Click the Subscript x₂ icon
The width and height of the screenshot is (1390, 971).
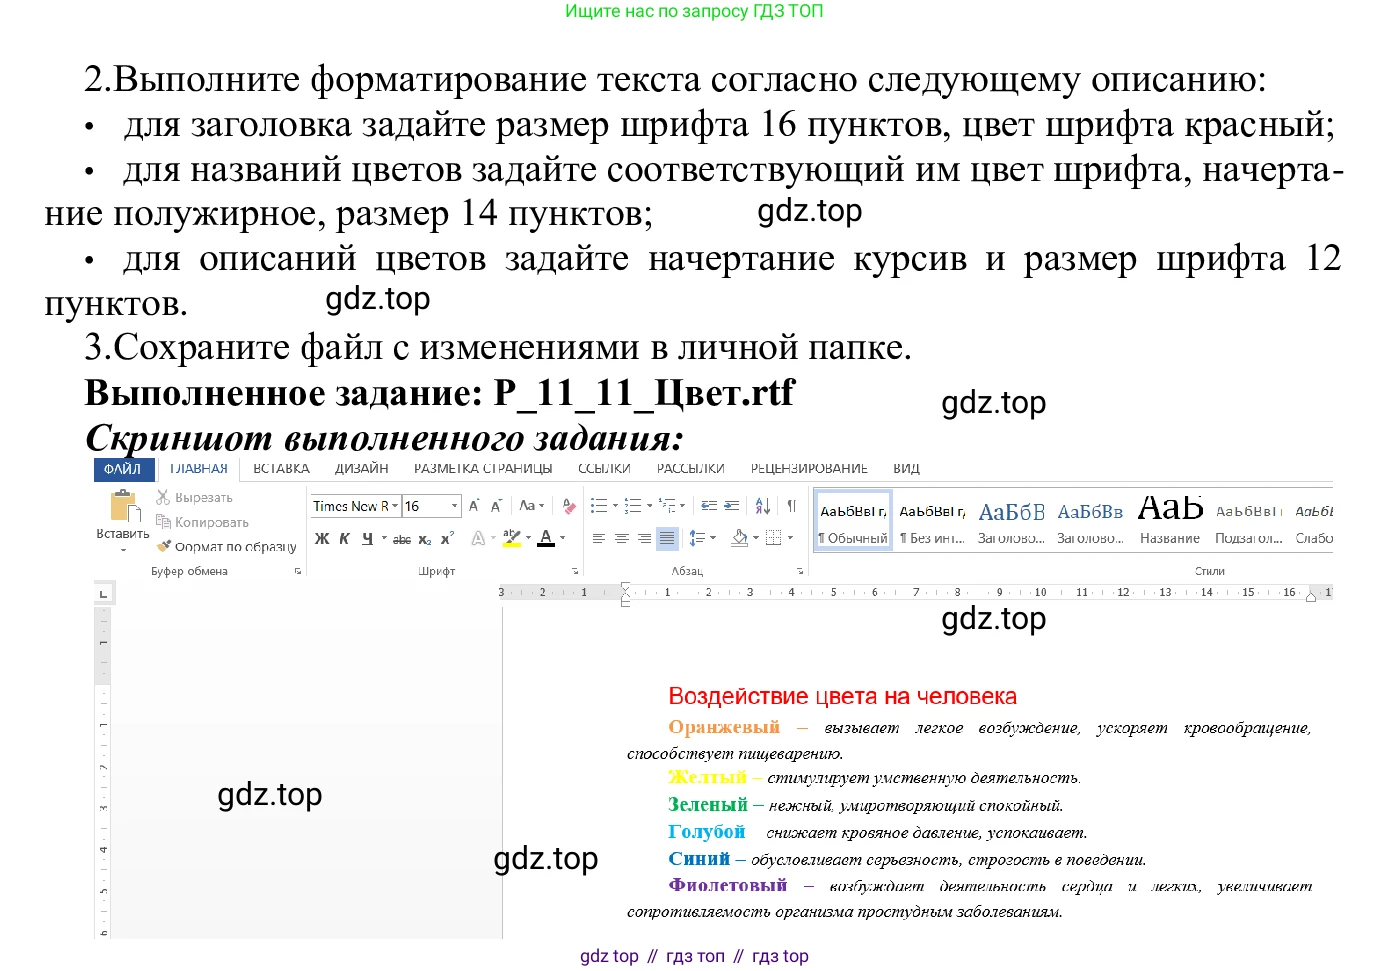point(425,539)
